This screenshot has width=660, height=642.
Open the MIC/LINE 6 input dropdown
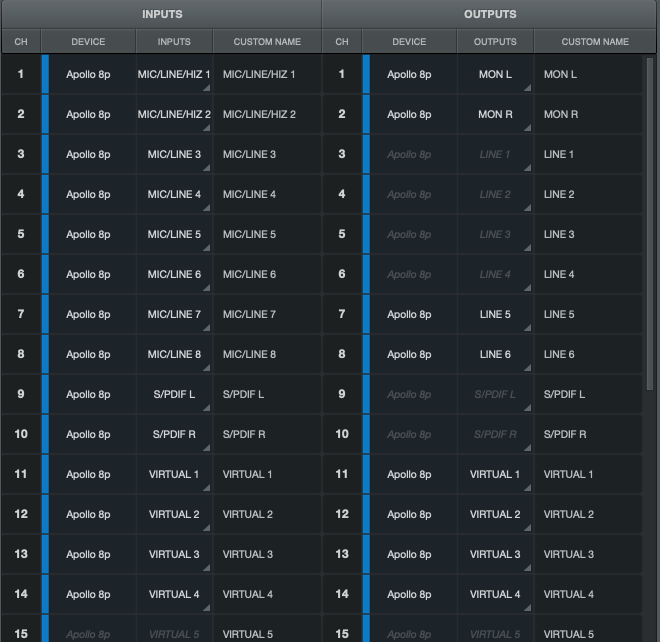(174, 274)
